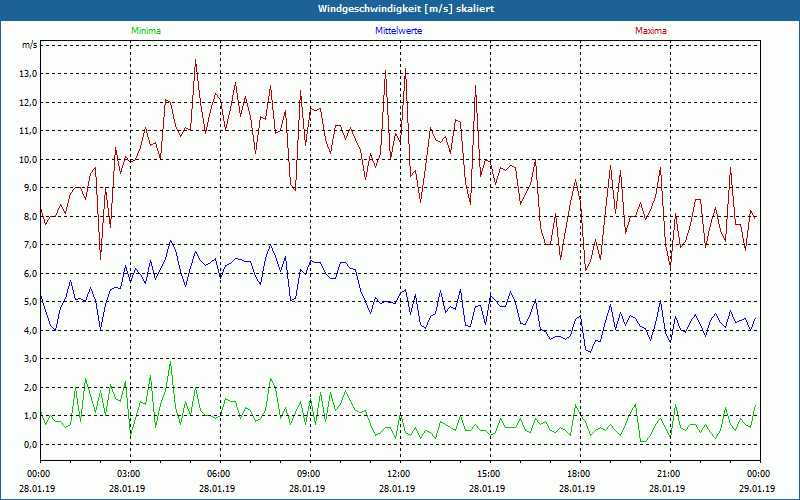
Task: Click the 11,0 y-axis value
Action: tap(29, 131)
